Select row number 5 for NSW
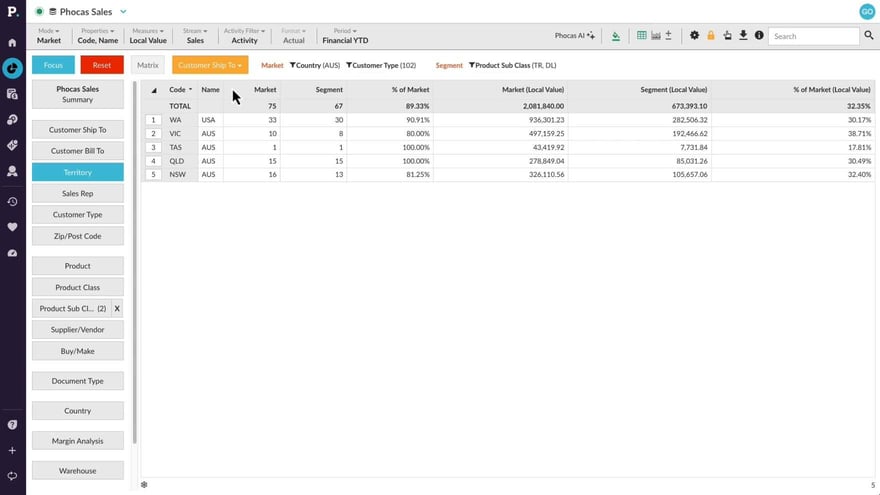 click(x=153, y=175)
